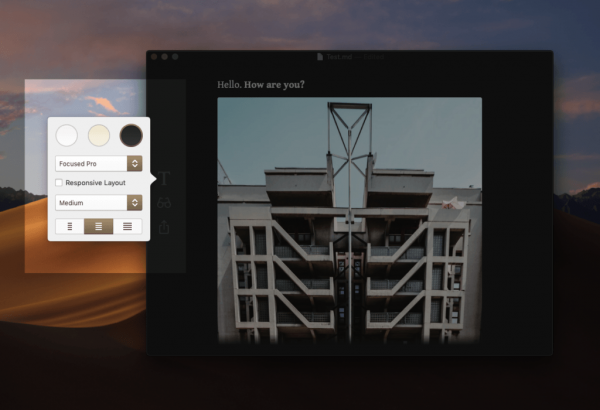Toggle the glasses preview mode icon
600x410 pixels.
[164, 203]
